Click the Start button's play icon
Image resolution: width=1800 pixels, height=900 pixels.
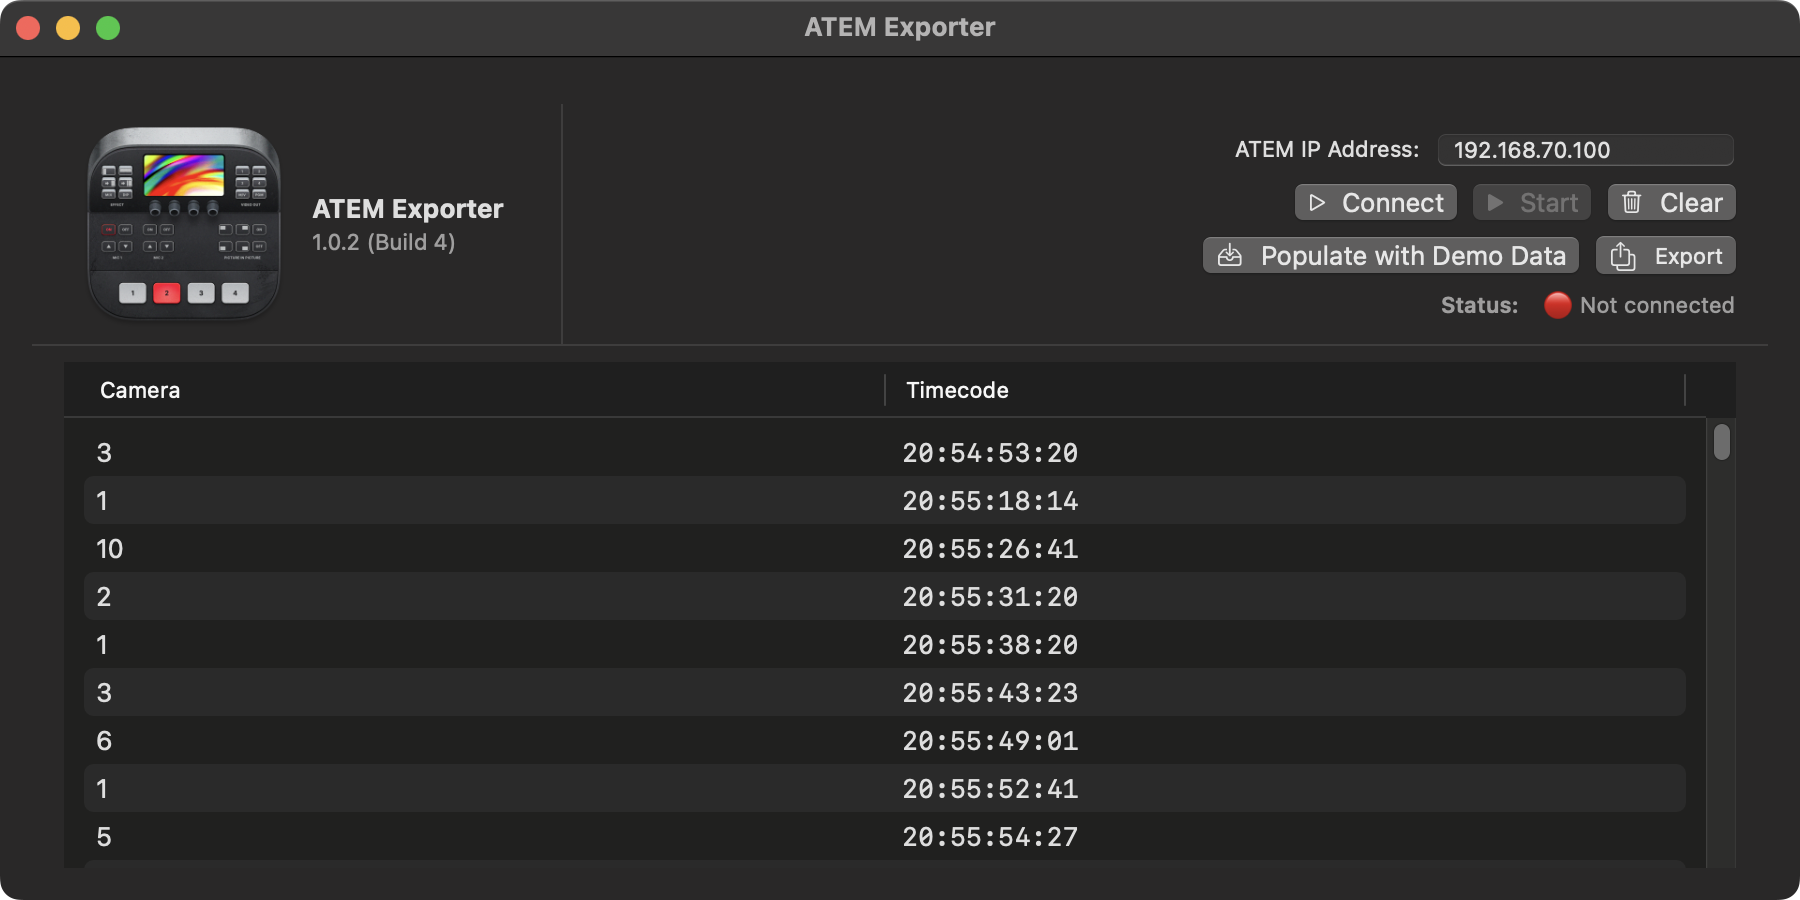[1495, 203]
